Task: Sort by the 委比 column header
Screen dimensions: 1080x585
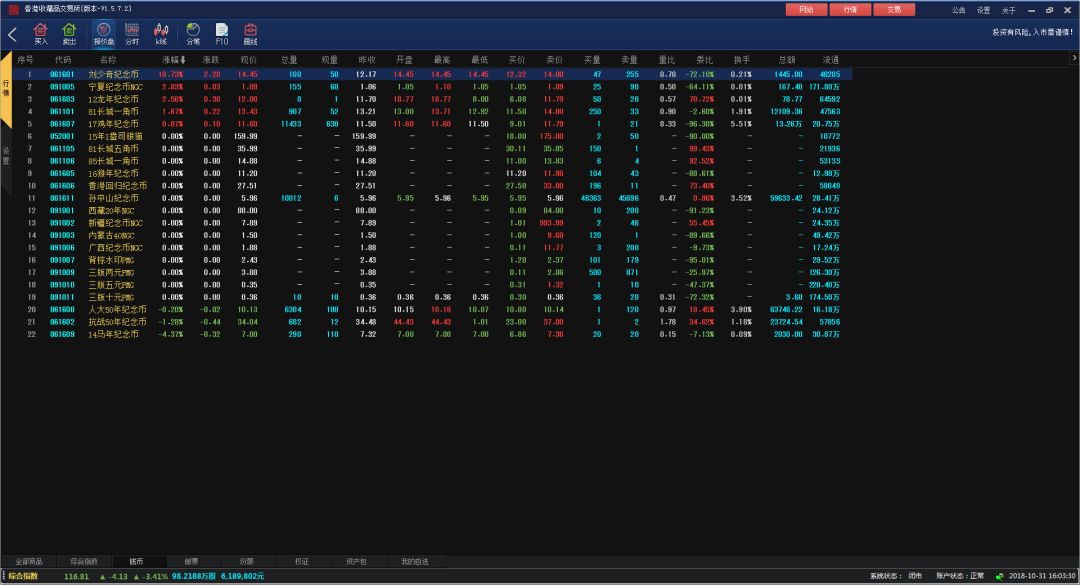Action: tap(704, 60)
